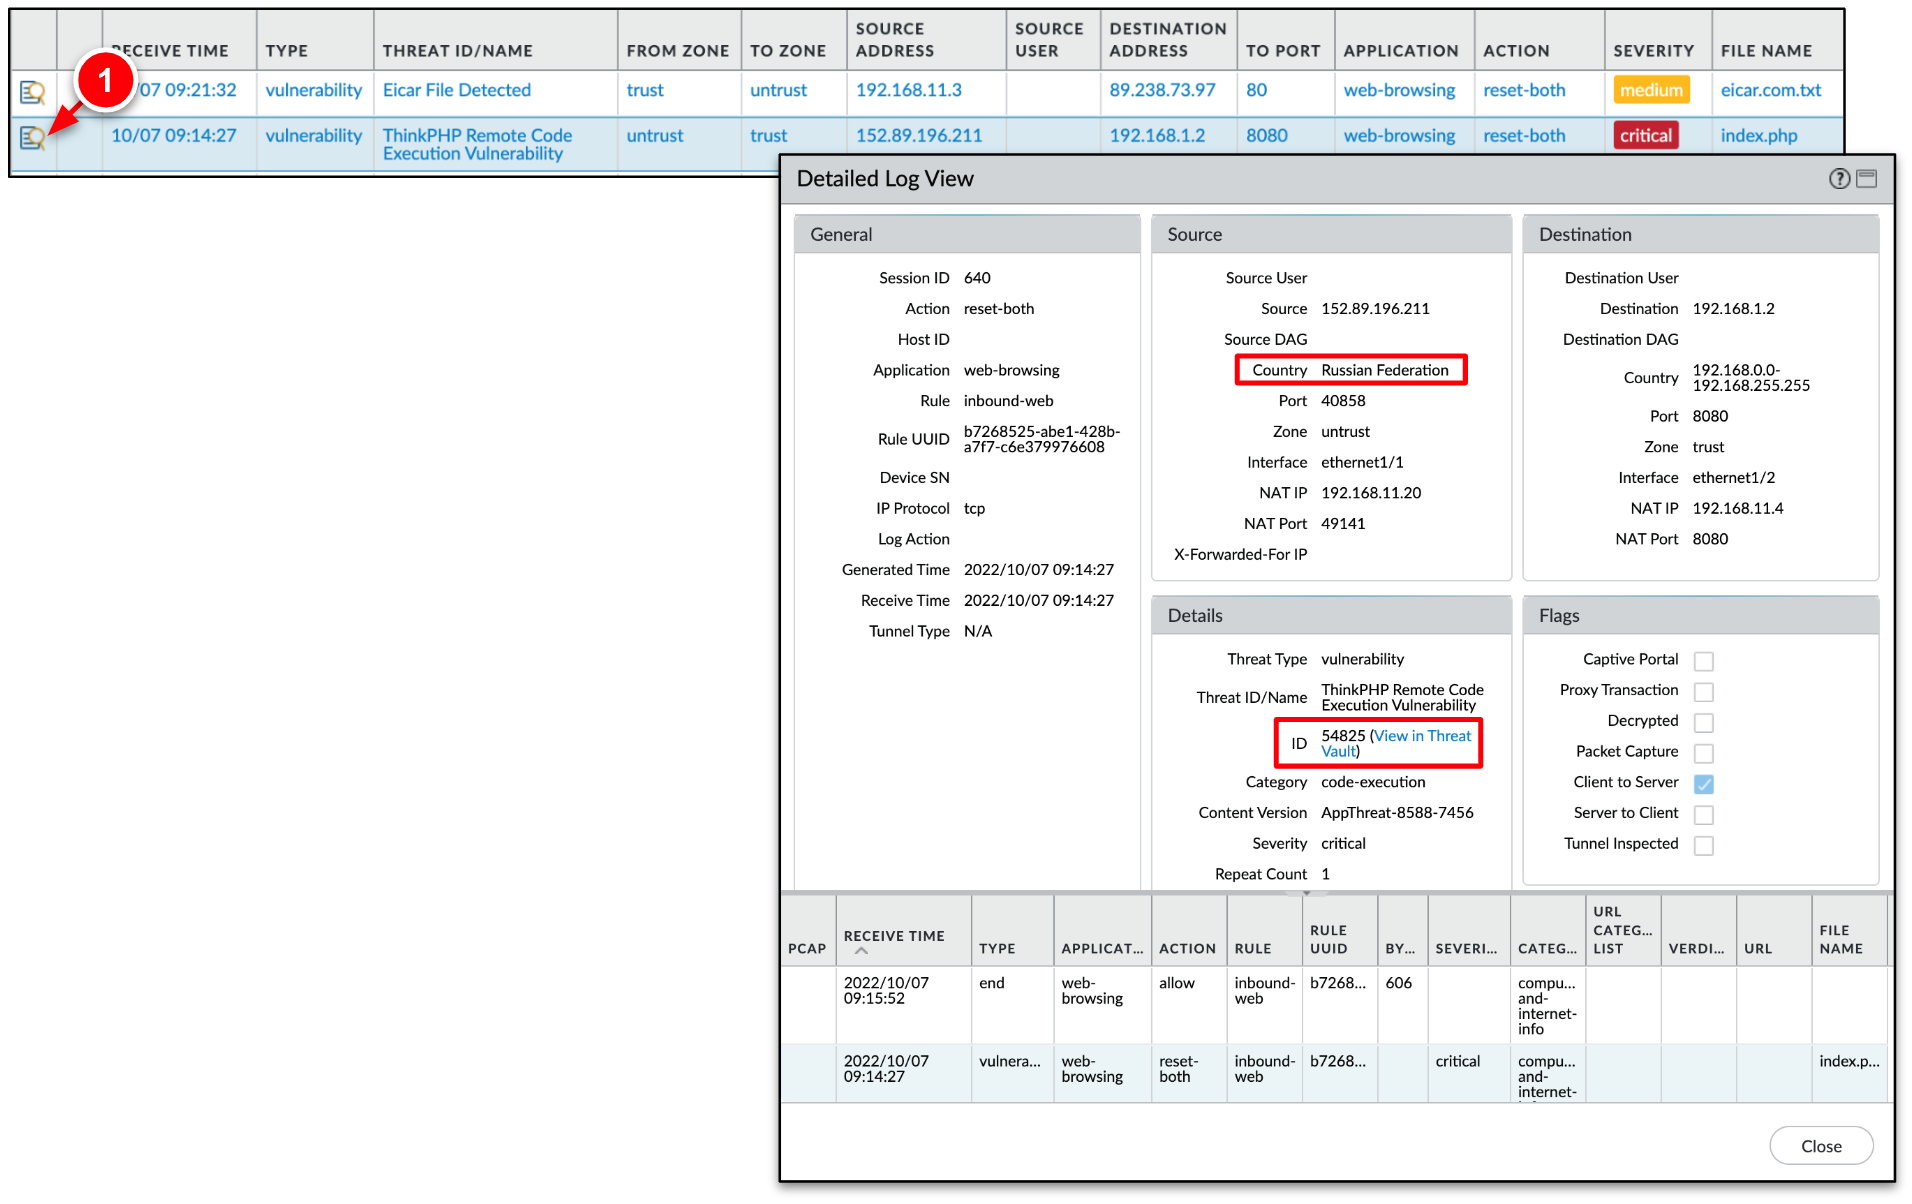1912x1204 pixels.
Task: Open View in Threat Vault link
Action: click(x=1420, y=737)
